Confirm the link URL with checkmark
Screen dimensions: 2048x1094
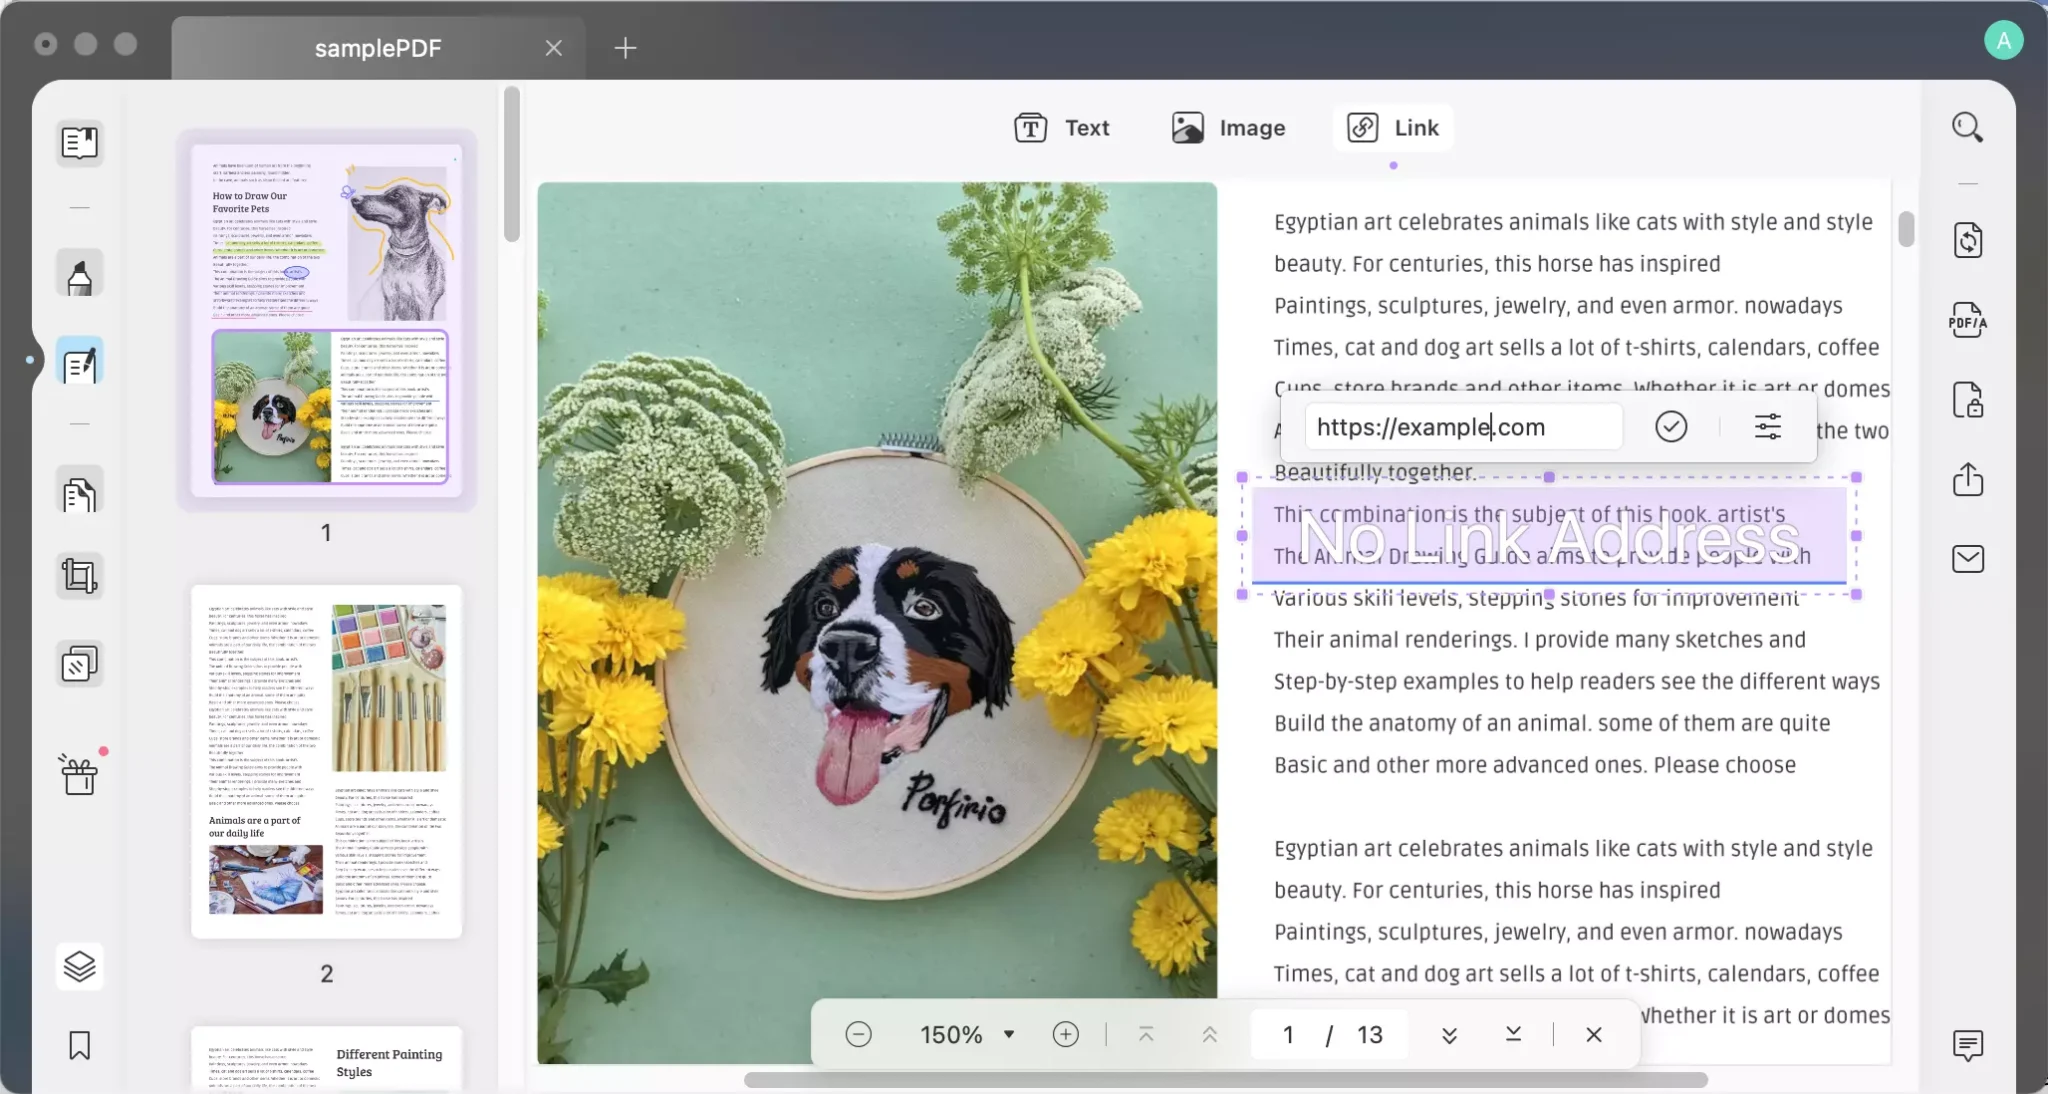click(x=1671, y=427)
